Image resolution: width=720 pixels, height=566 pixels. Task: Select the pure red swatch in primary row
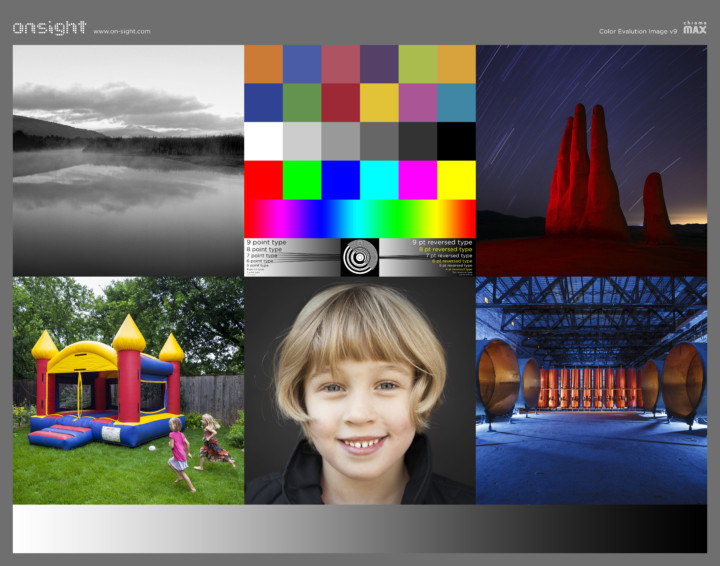coord(264,180)
